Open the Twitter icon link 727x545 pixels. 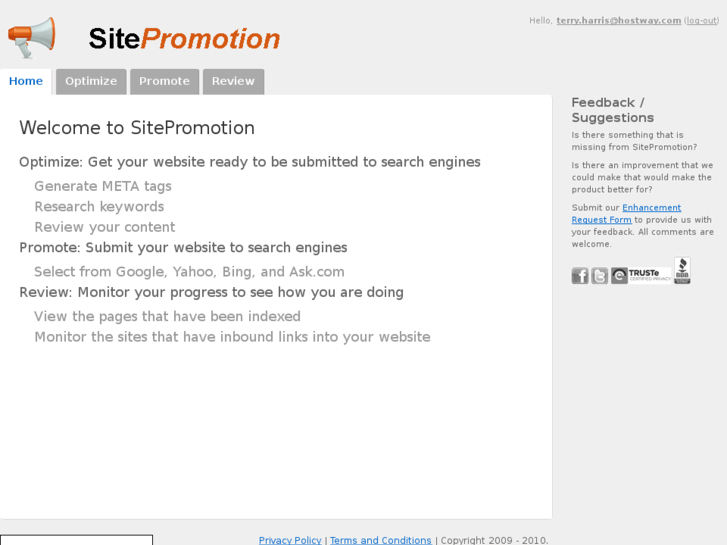[x=599, y=276]
